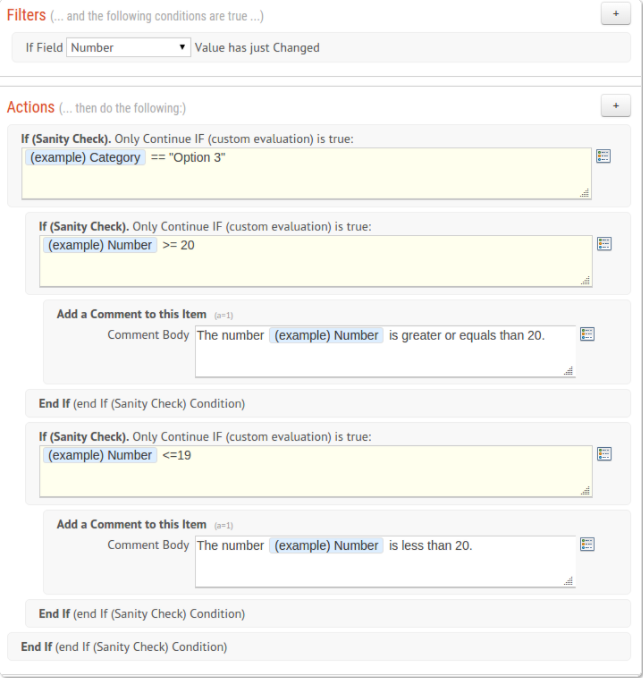Click the greater or equals than 20 comment body
Screen dimensions: 643x678
tap(385, 352)
